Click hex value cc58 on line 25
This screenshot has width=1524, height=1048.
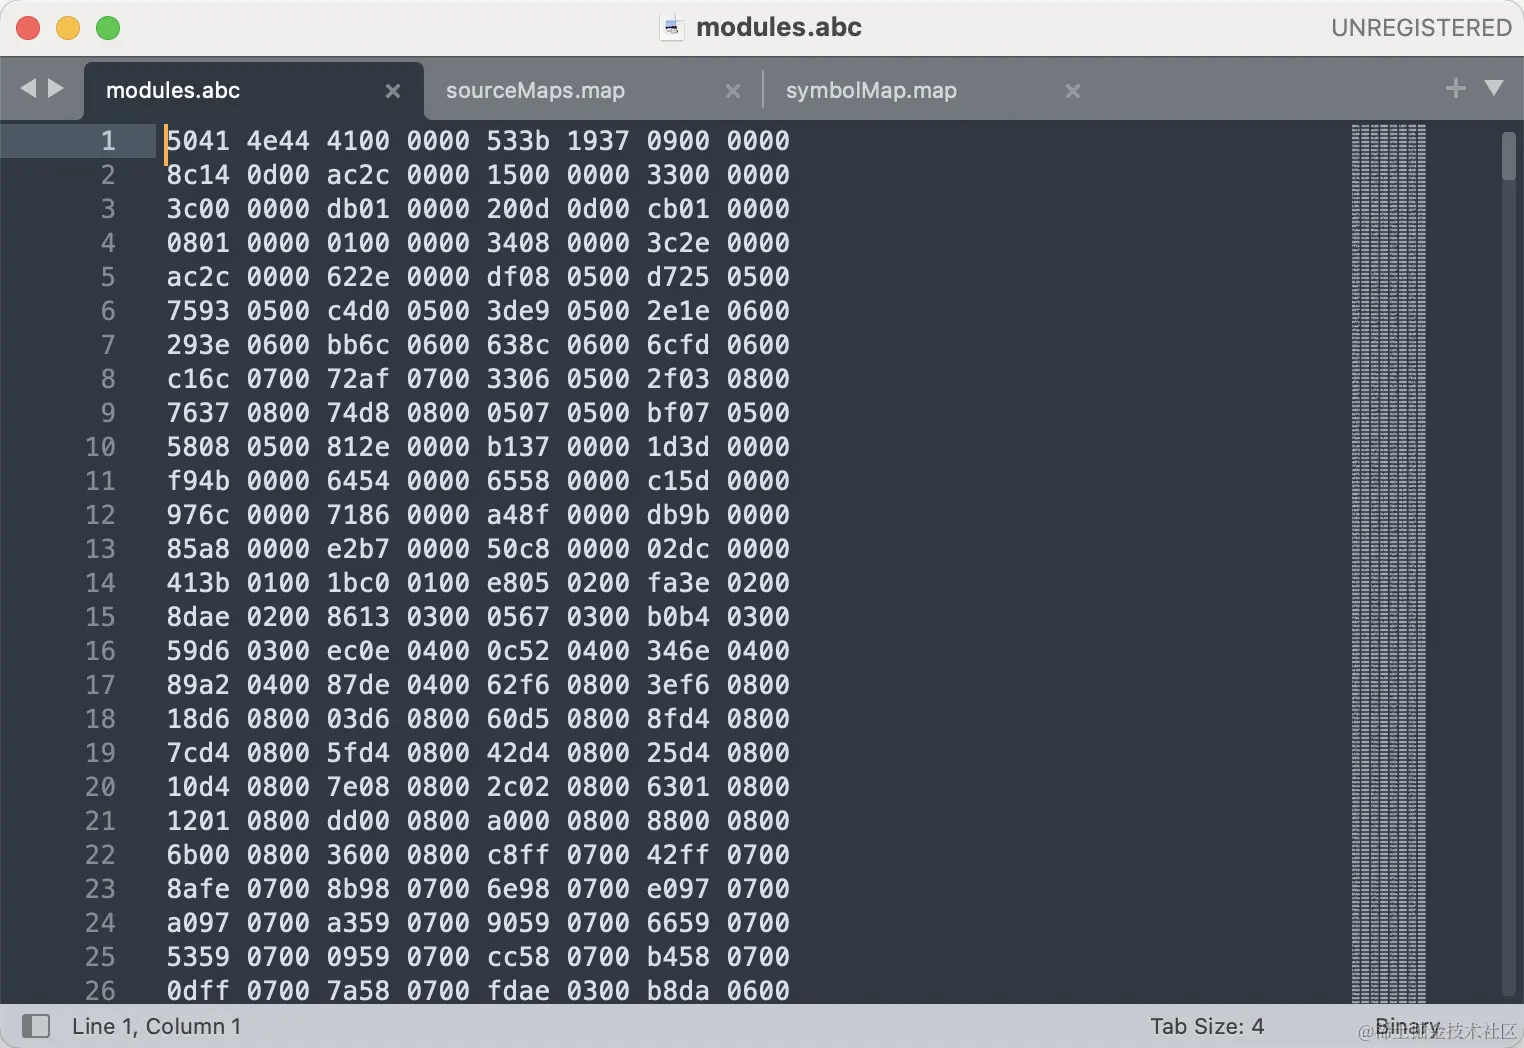pyautogui.click(x=518, y=957)
